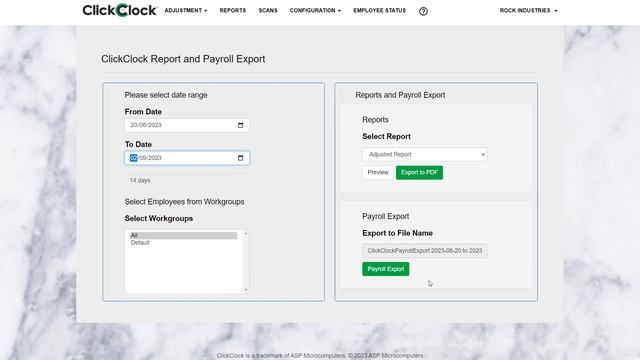The image size is (640, 360).
Task: Click the '14 days' range text
Action: click(x=140, y=180)
